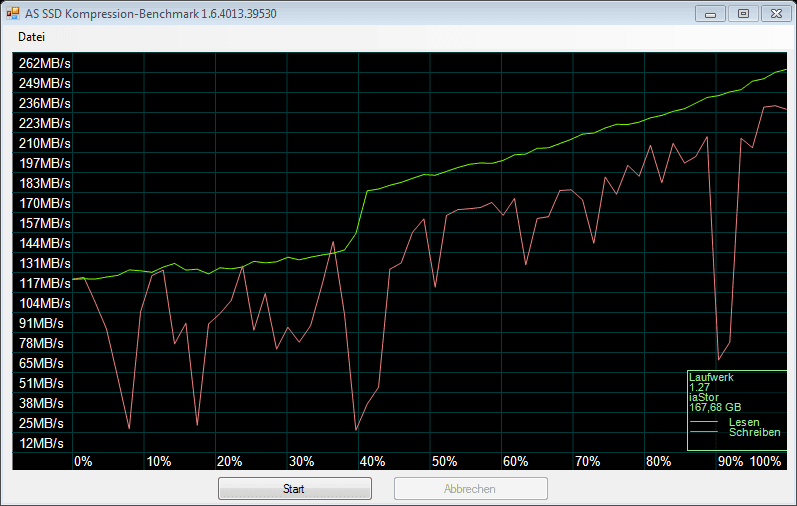797x506 pixels.
Task: Click the 117MB/s axis label
Action: 45,283
